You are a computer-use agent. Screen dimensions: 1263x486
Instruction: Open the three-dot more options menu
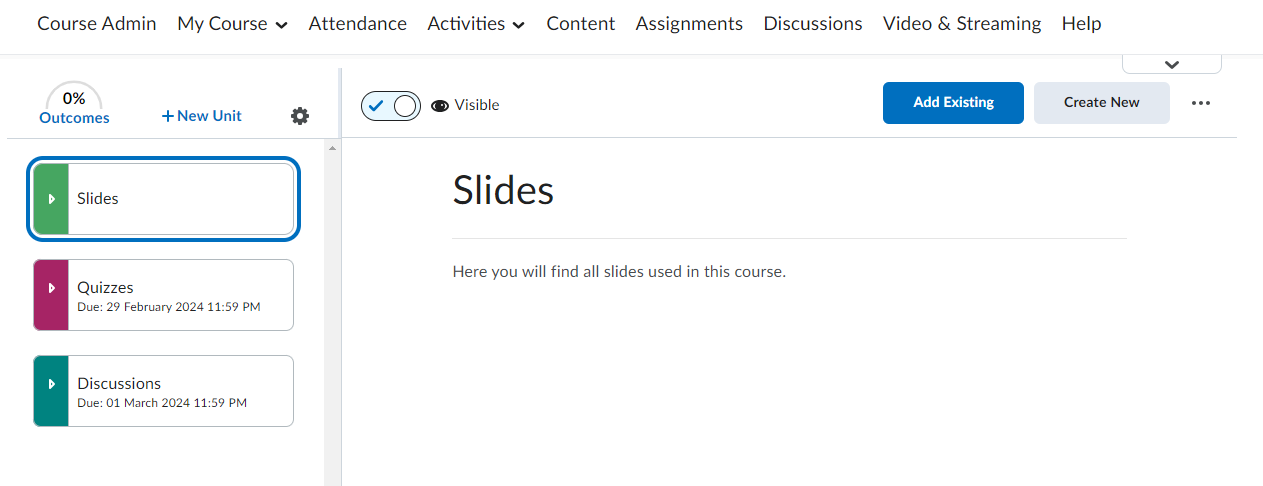pos(1201,103)
